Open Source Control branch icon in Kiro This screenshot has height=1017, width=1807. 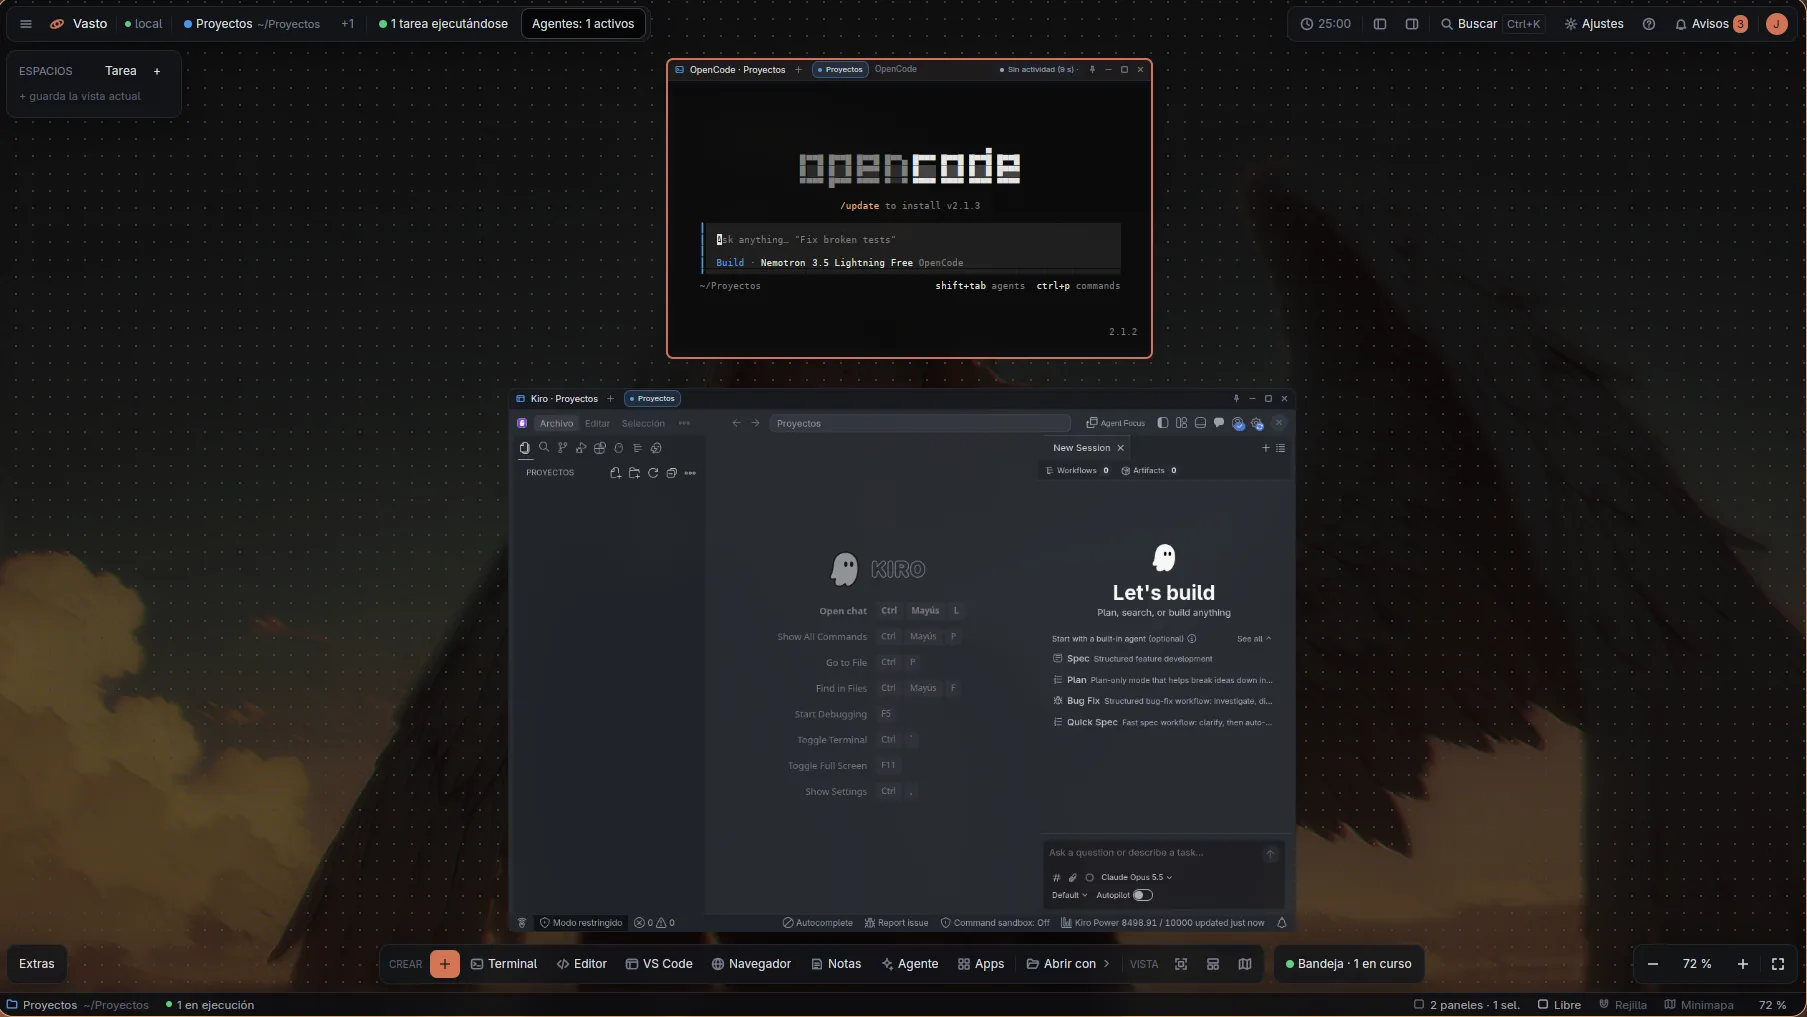[x=562, y=448]
